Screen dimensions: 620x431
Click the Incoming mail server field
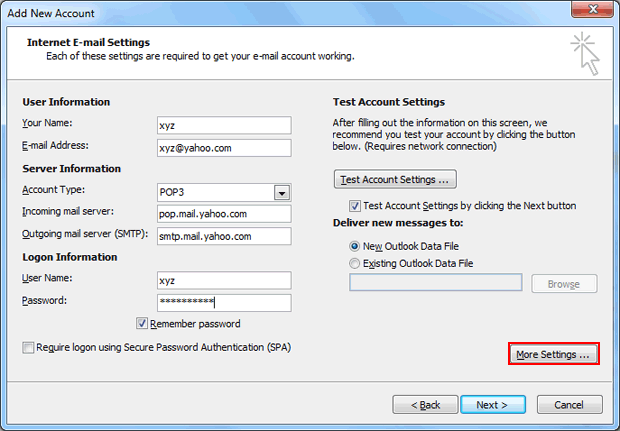point(224,214)
